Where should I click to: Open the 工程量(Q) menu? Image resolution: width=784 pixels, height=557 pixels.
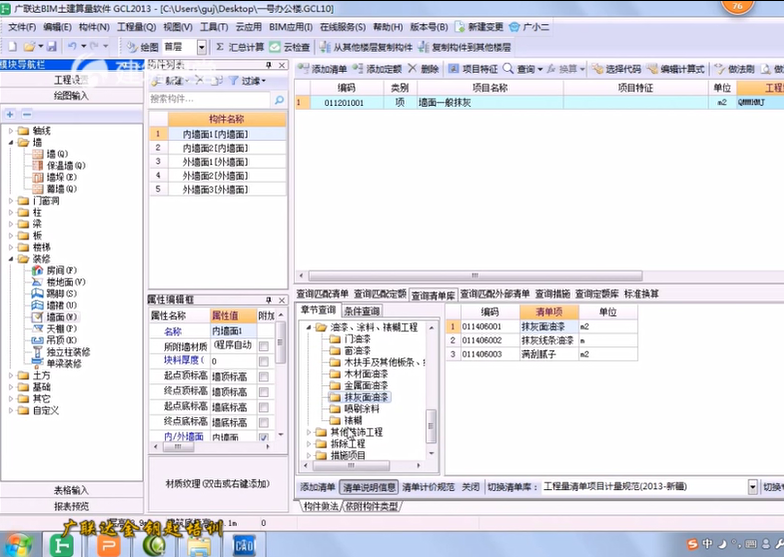click(136, 27)
